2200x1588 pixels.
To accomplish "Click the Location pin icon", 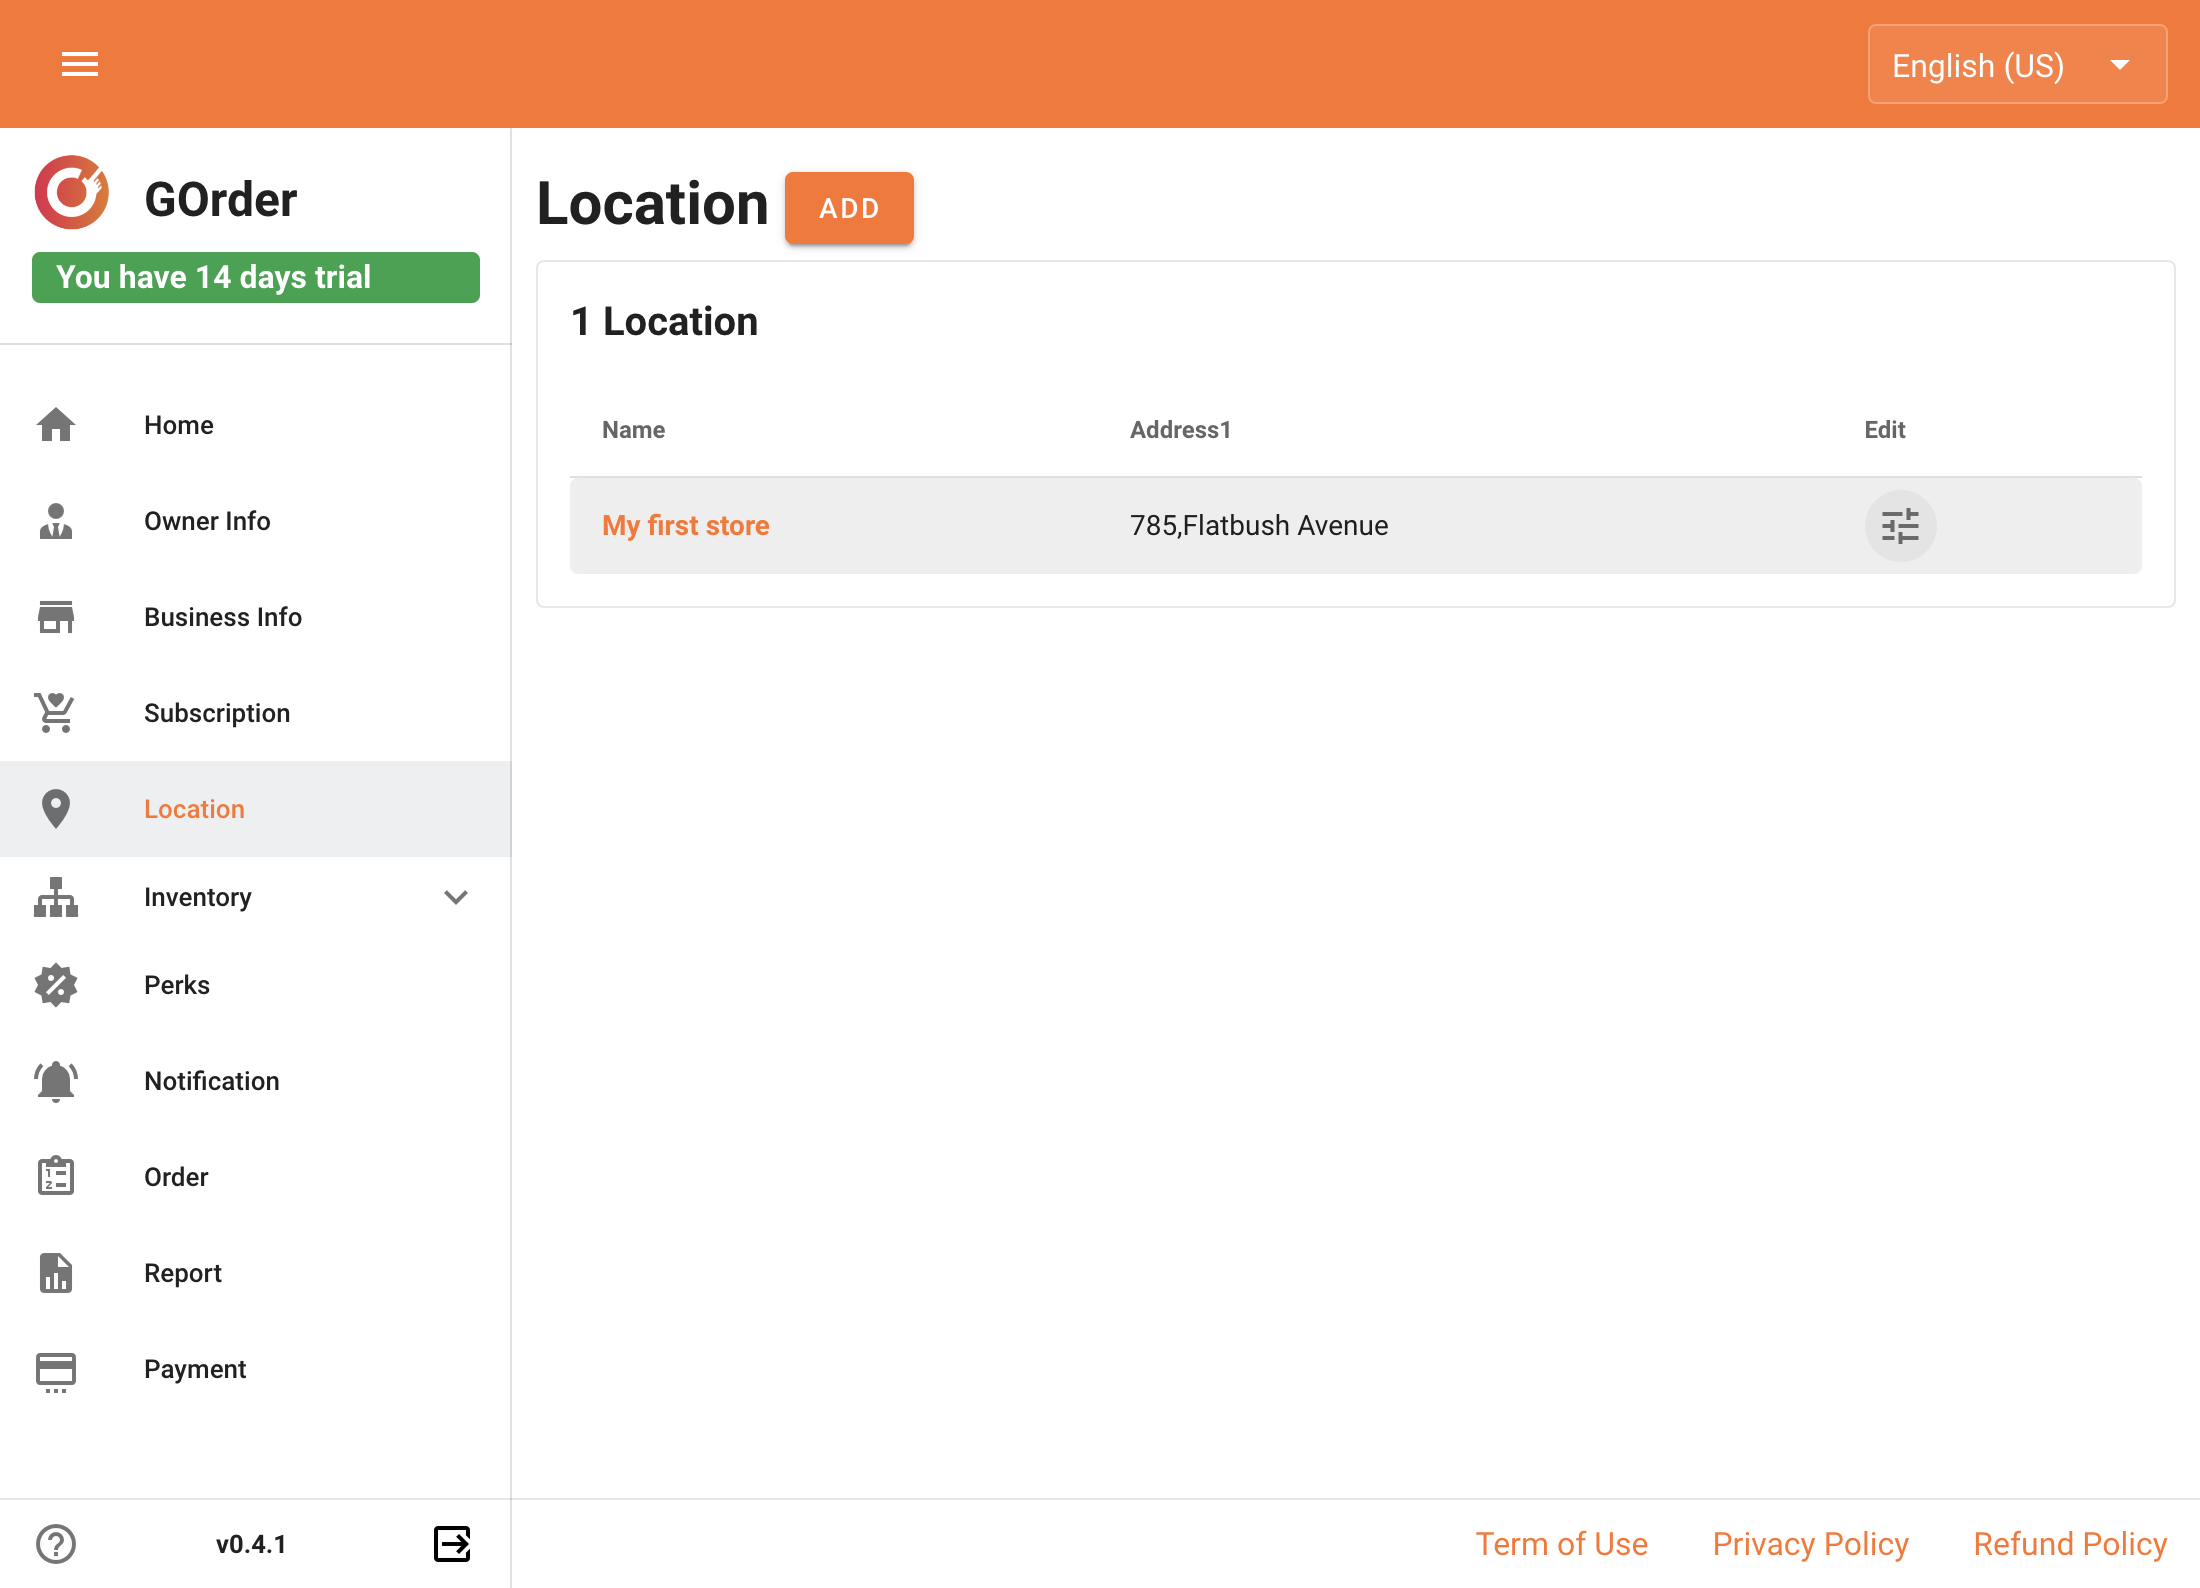I will [56, 809].
